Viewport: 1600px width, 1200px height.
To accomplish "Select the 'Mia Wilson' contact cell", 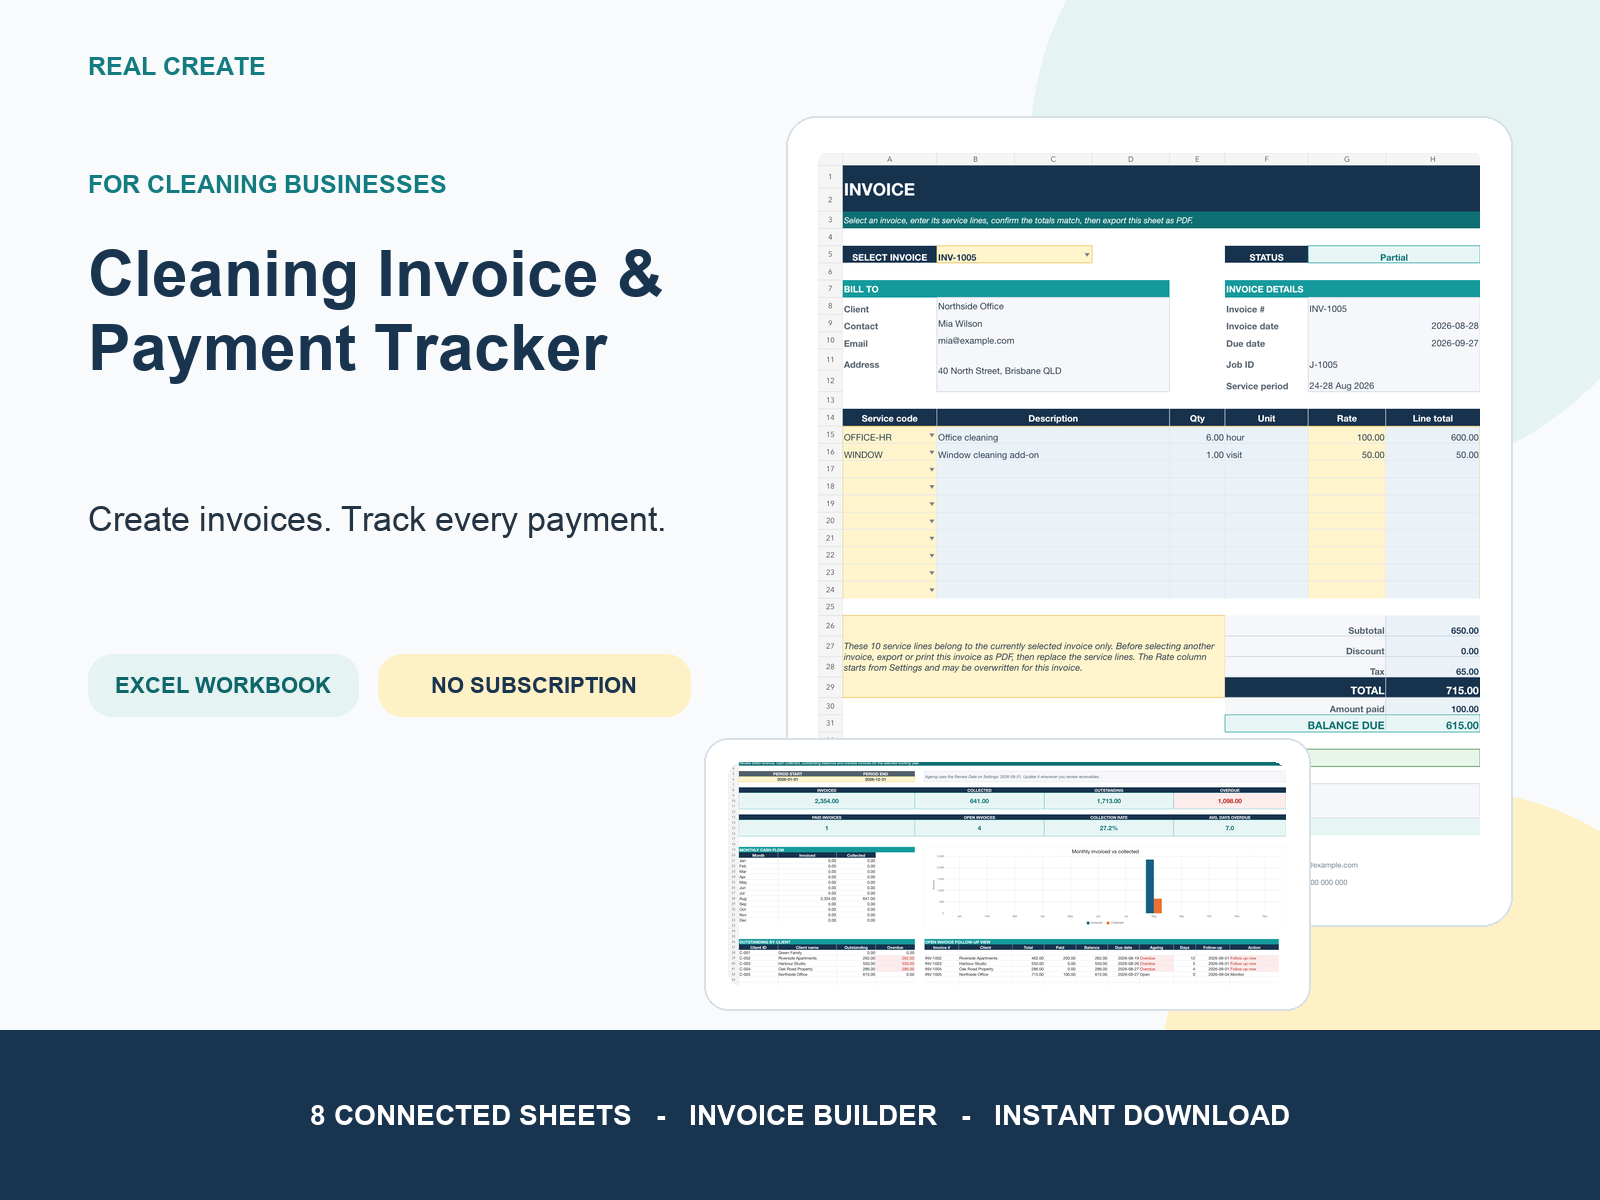I will click(1053, 324).
